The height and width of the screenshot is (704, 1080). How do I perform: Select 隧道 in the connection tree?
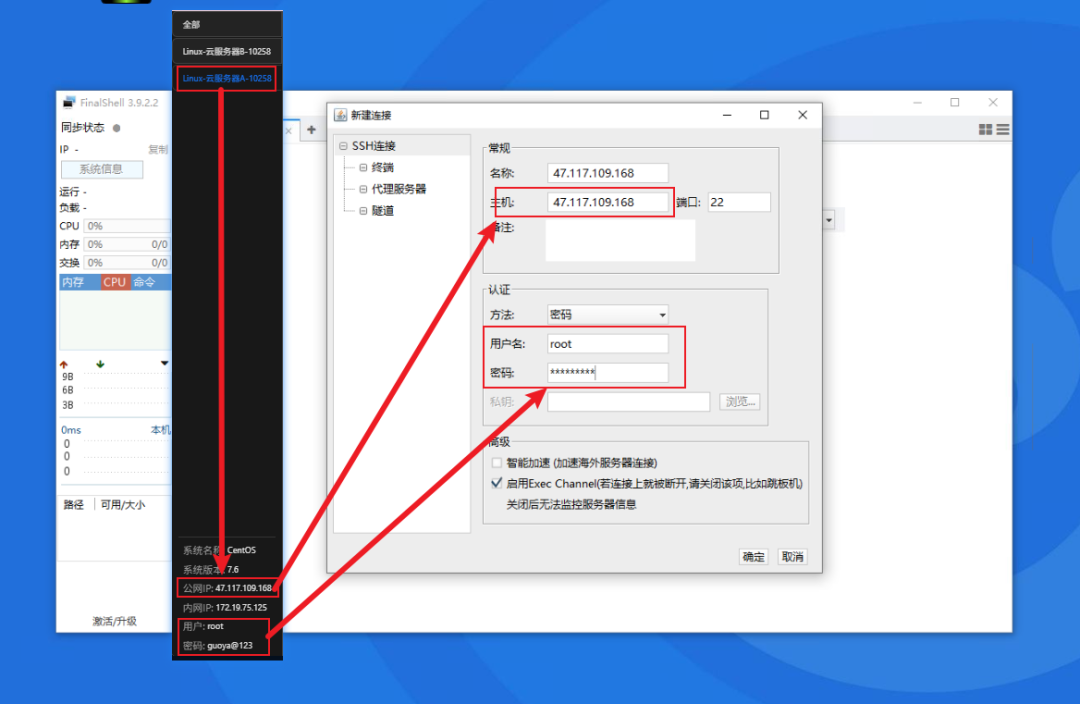[382, 211]
